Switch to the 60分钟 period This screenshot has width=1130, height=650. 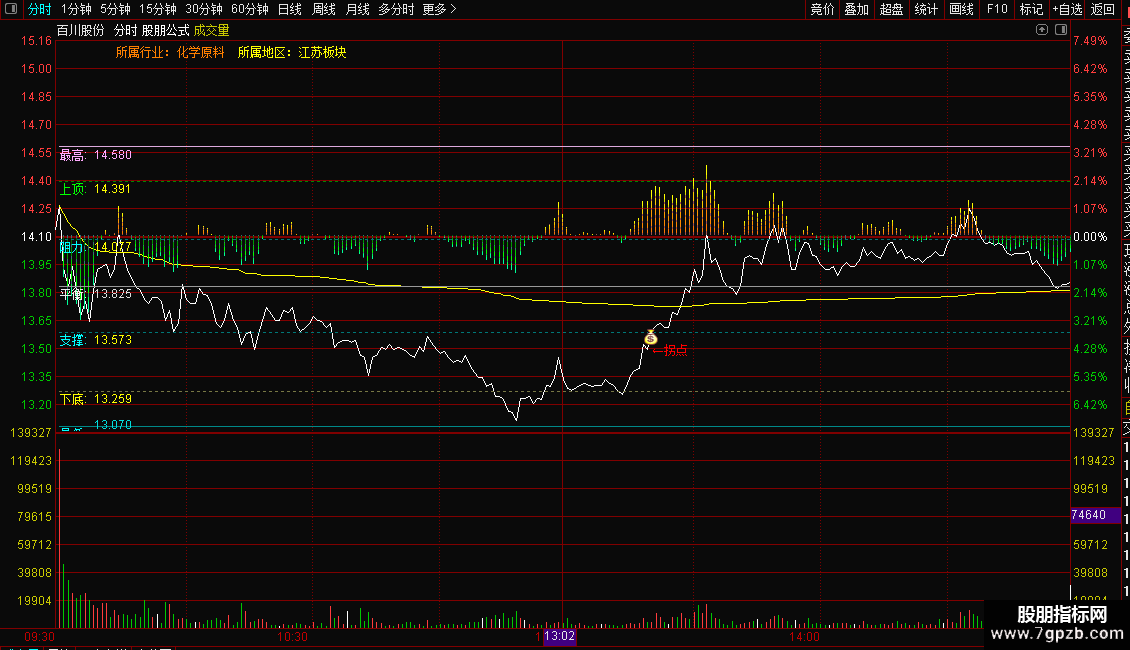point(250,9)
